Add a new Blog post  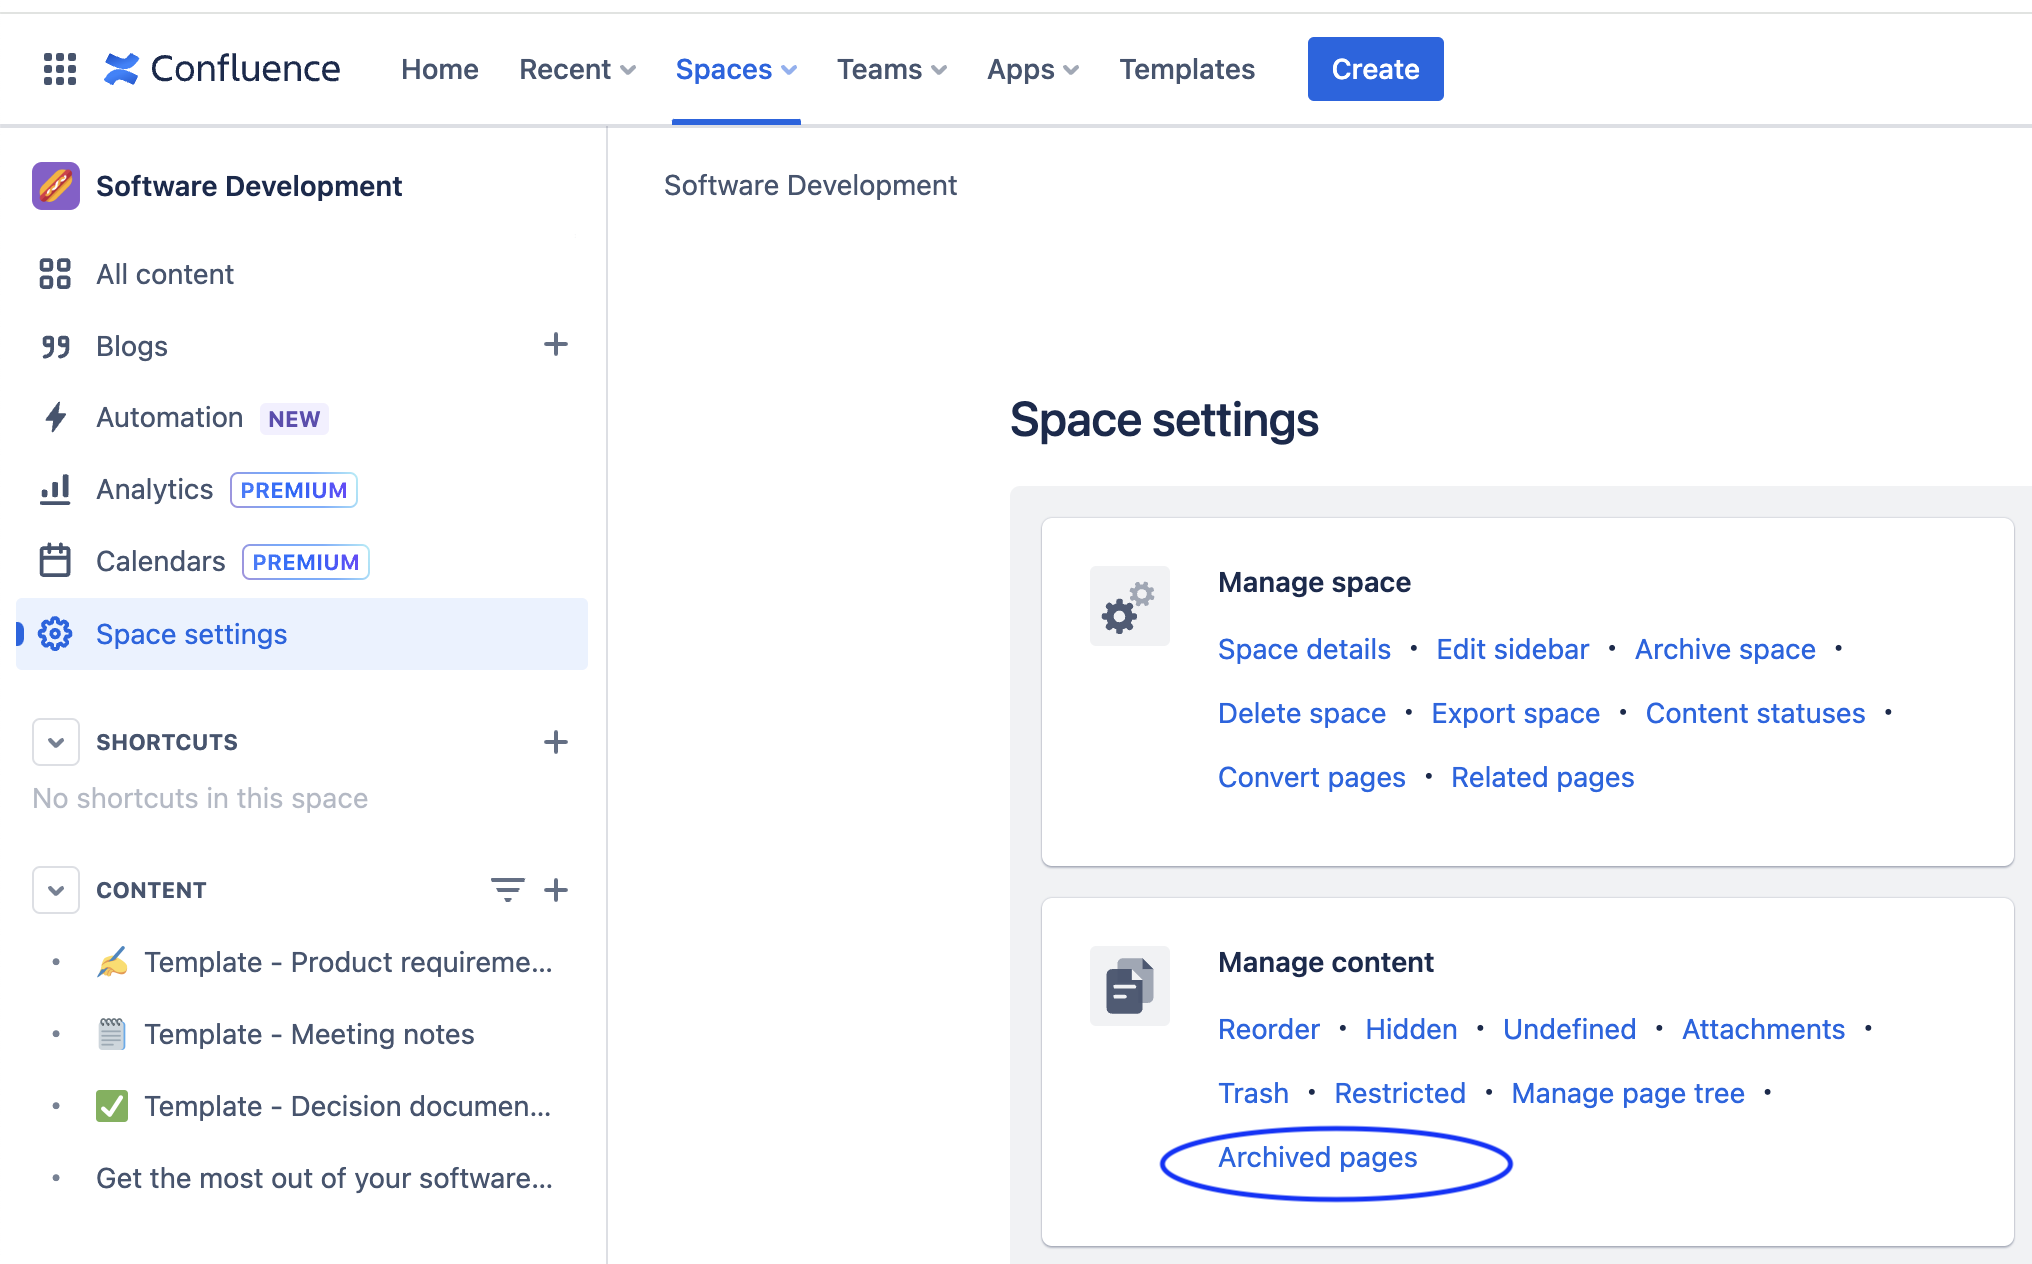click(x=556, y=345)
